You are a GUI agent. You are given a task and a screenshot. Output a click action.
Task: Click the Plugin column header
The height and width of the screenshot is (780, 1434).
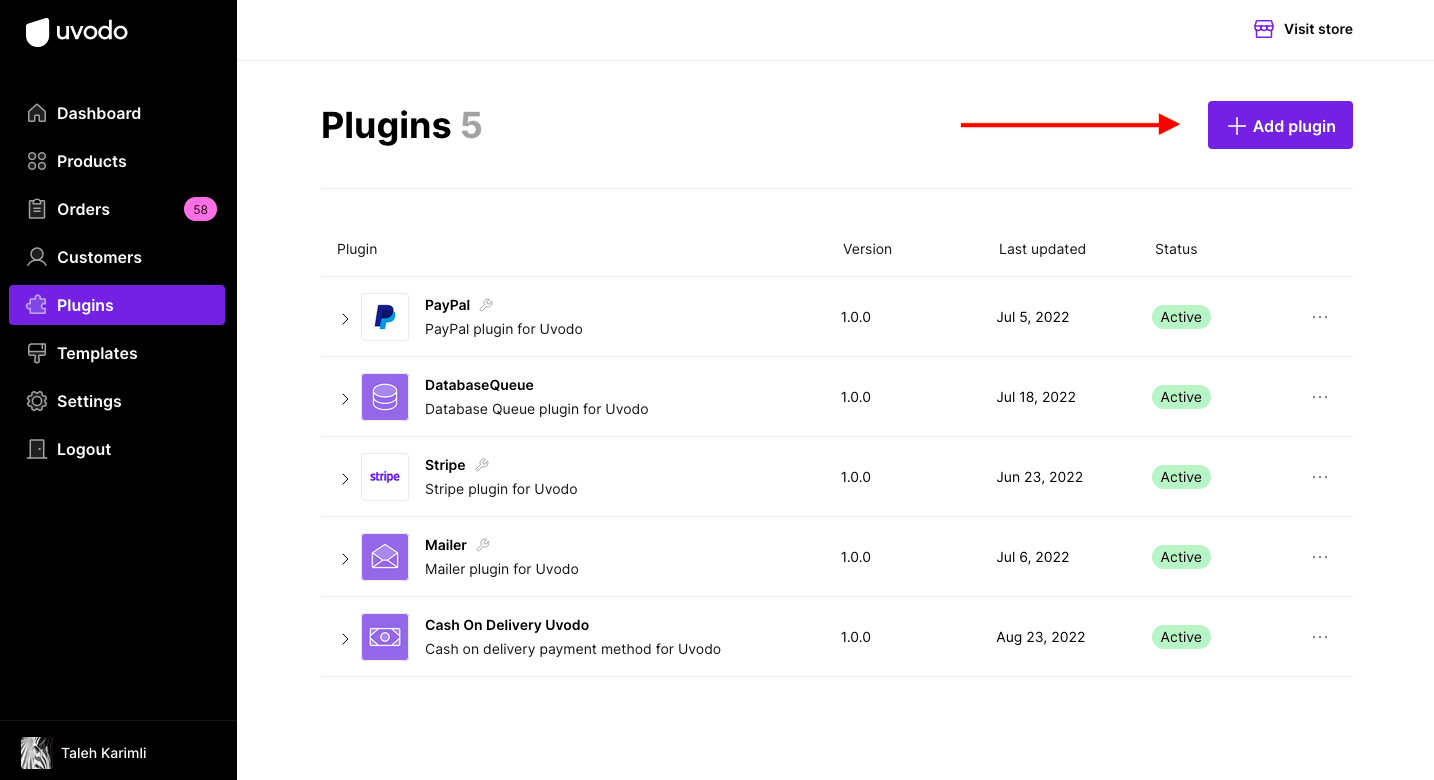(357, 249)
